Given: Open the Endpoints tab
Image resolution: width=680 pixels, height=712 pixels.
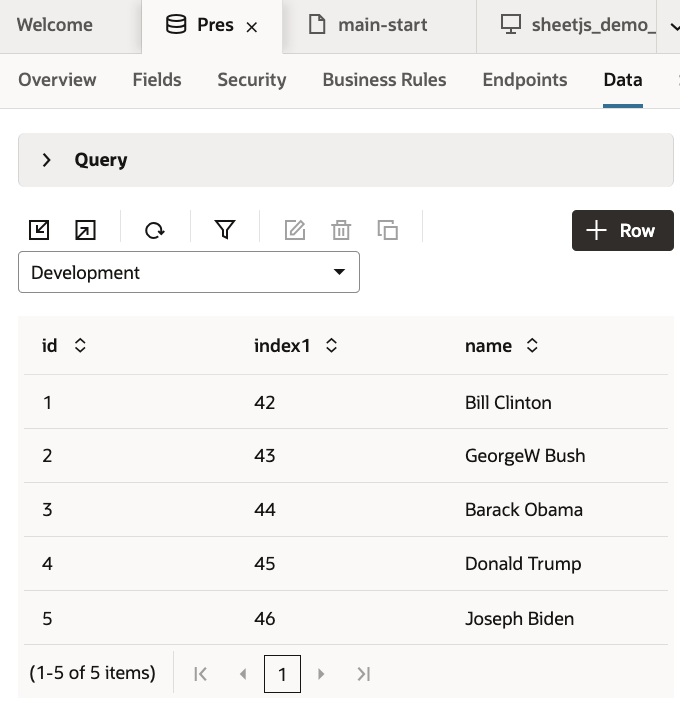Looking at the screenshot, I should point(524,80).
